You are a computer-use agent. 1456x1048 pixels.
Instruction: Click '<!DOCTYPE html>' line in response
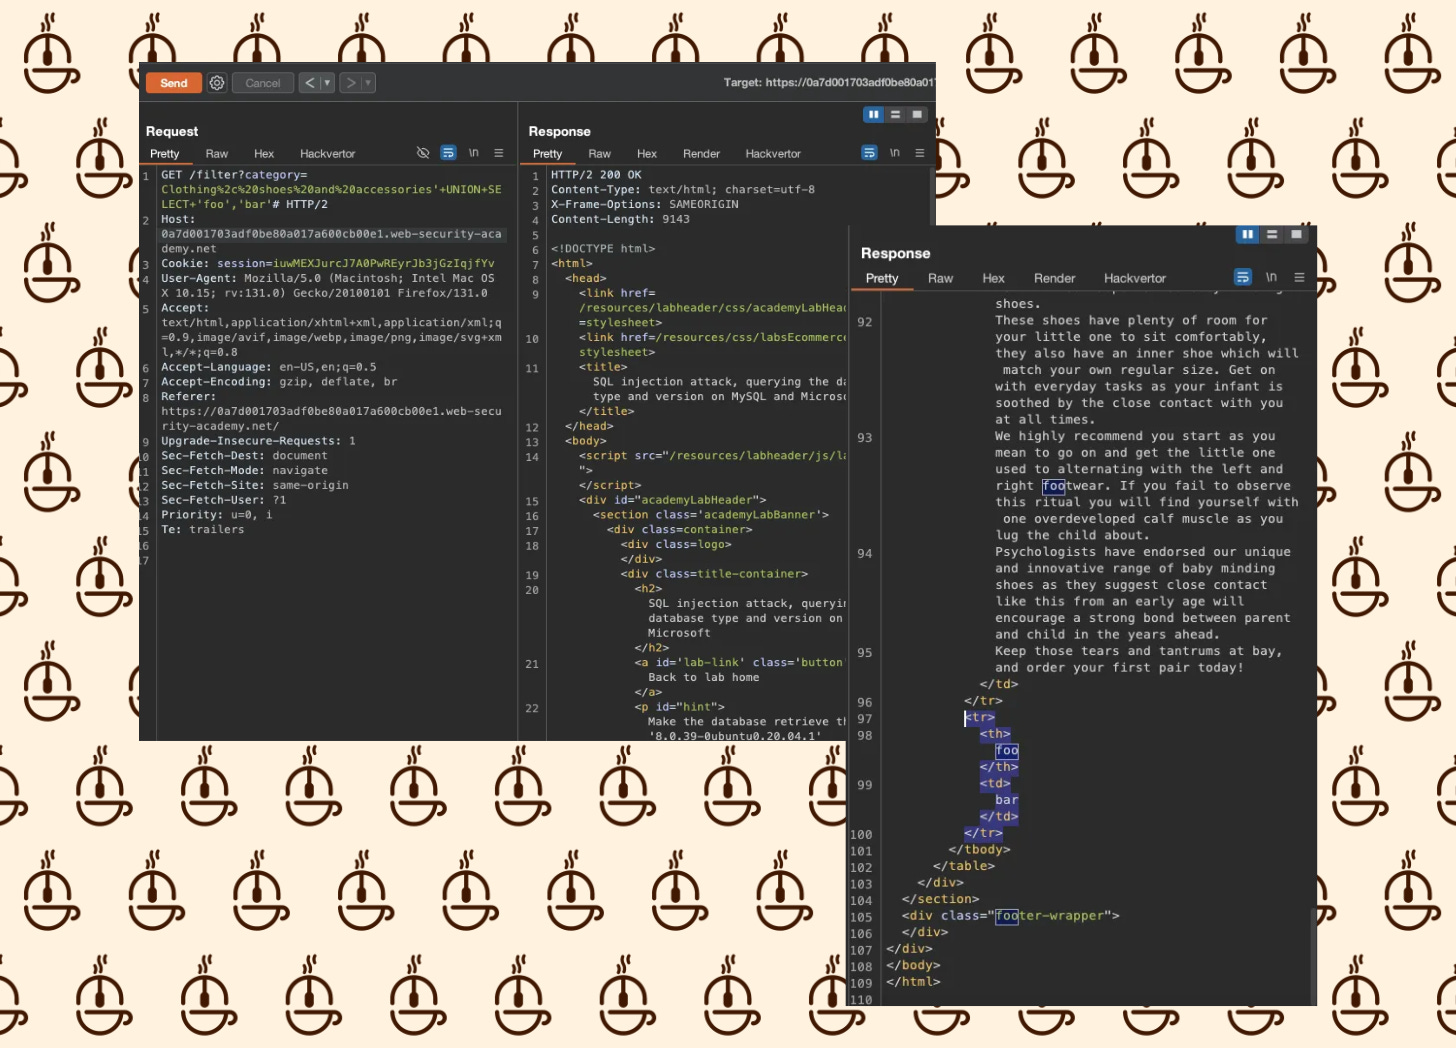tap(604, 249)
